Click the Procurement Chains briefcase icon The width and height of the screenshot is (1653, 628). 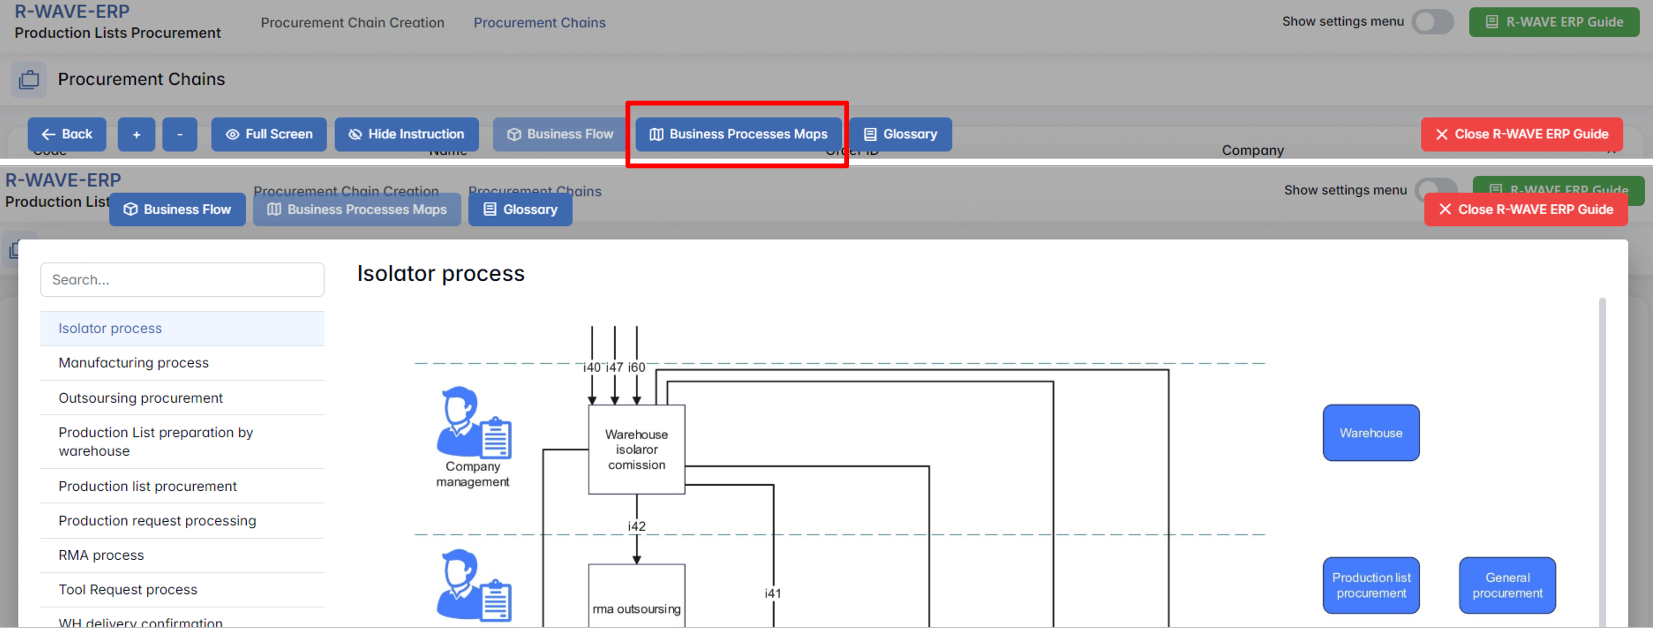click(29, 79)
